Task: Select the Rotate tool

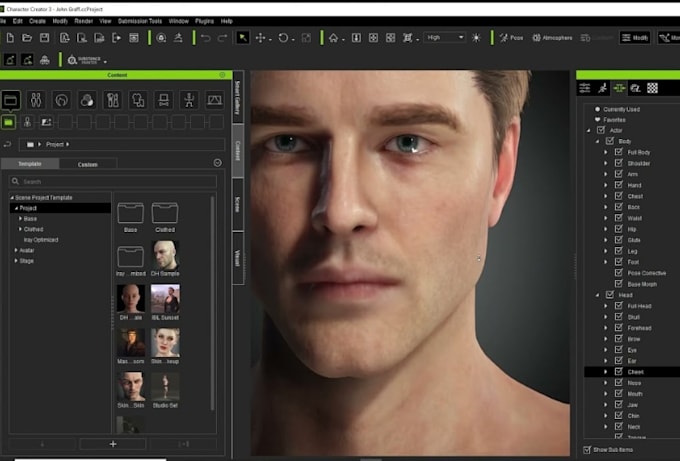Action: pyautogui.click(x=283, y=38)
